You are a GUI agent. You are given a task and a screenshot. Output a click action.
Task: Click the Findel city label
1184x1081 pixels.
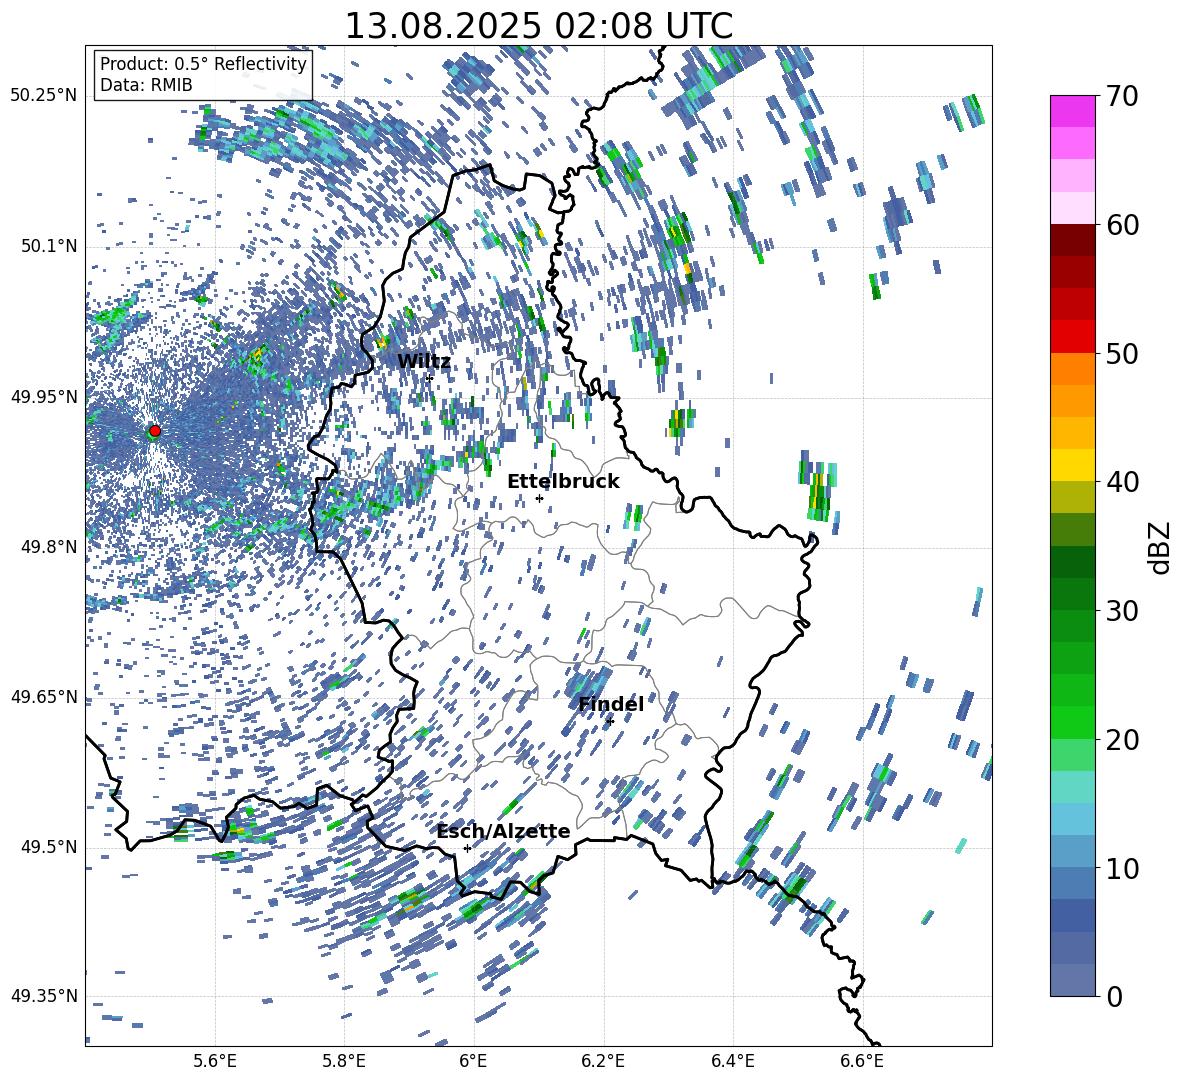pos(611,704)
